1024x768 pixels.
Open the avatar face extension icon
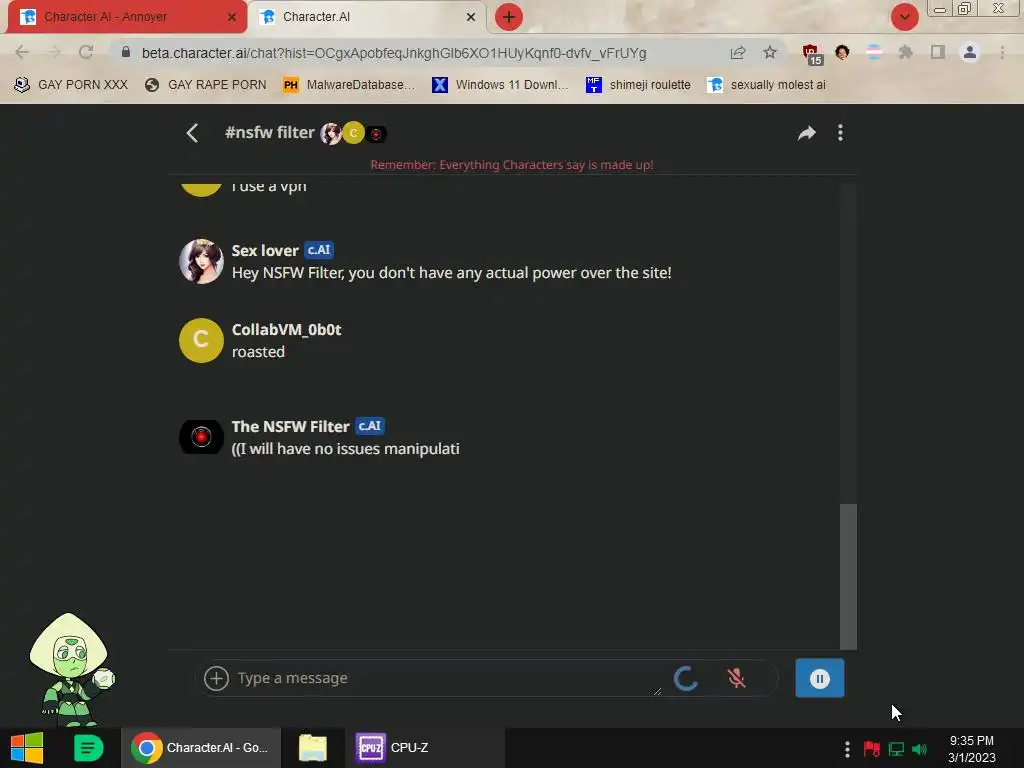click(842, 52)
